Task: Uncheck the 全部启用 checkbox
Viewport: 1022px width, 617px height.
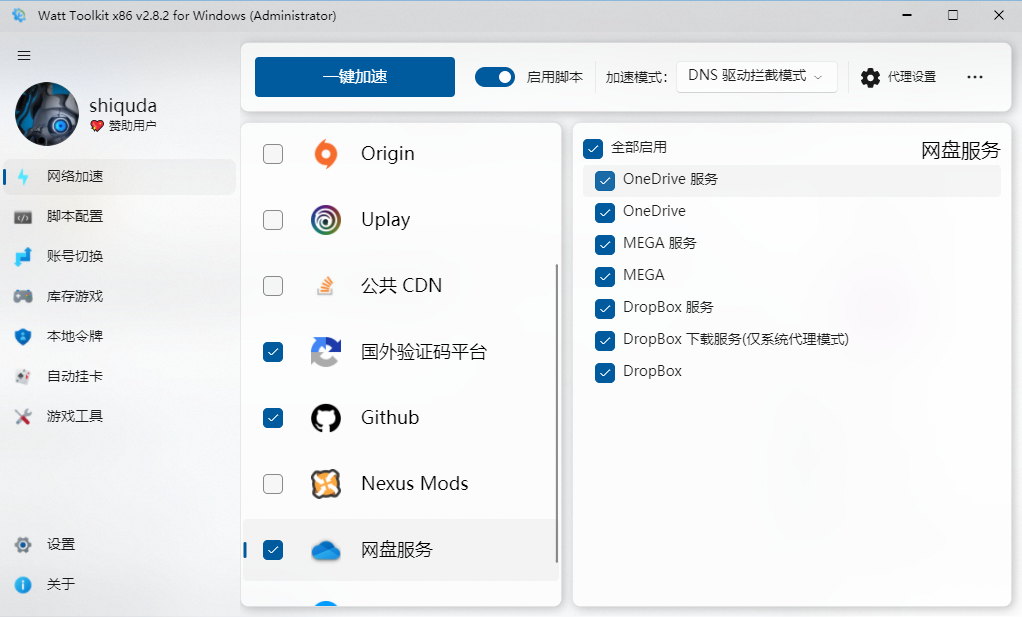Action: click(x=593, y=149)
